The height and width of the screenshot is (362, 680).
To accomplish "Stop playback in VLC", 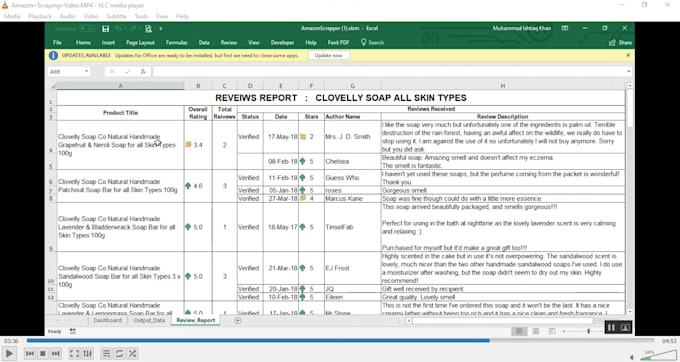I will 42,354.
